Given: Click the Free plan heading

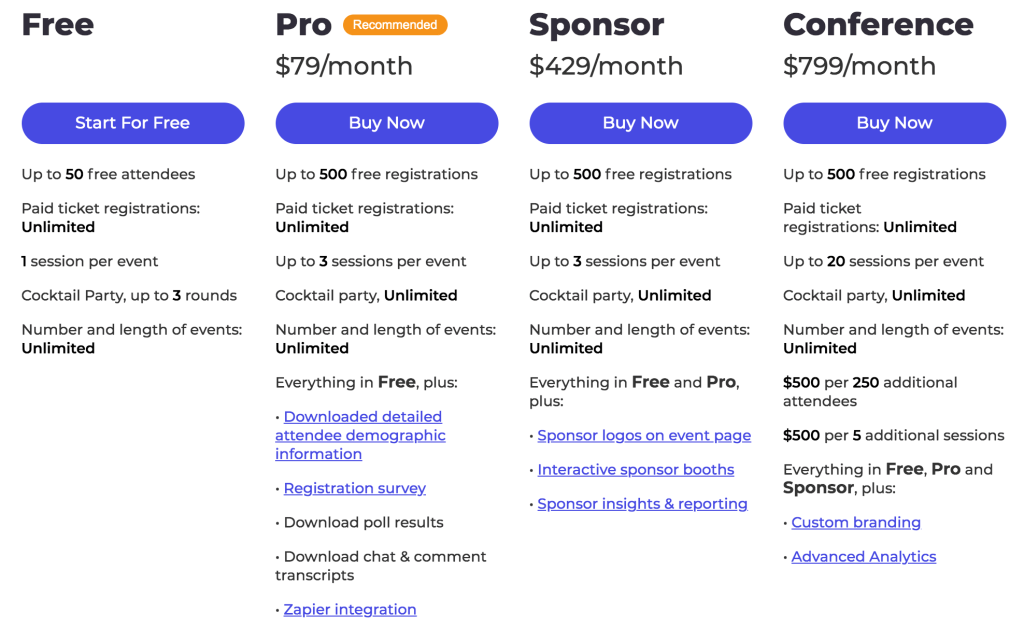Looking at the screenshot, I should (58, 25).
